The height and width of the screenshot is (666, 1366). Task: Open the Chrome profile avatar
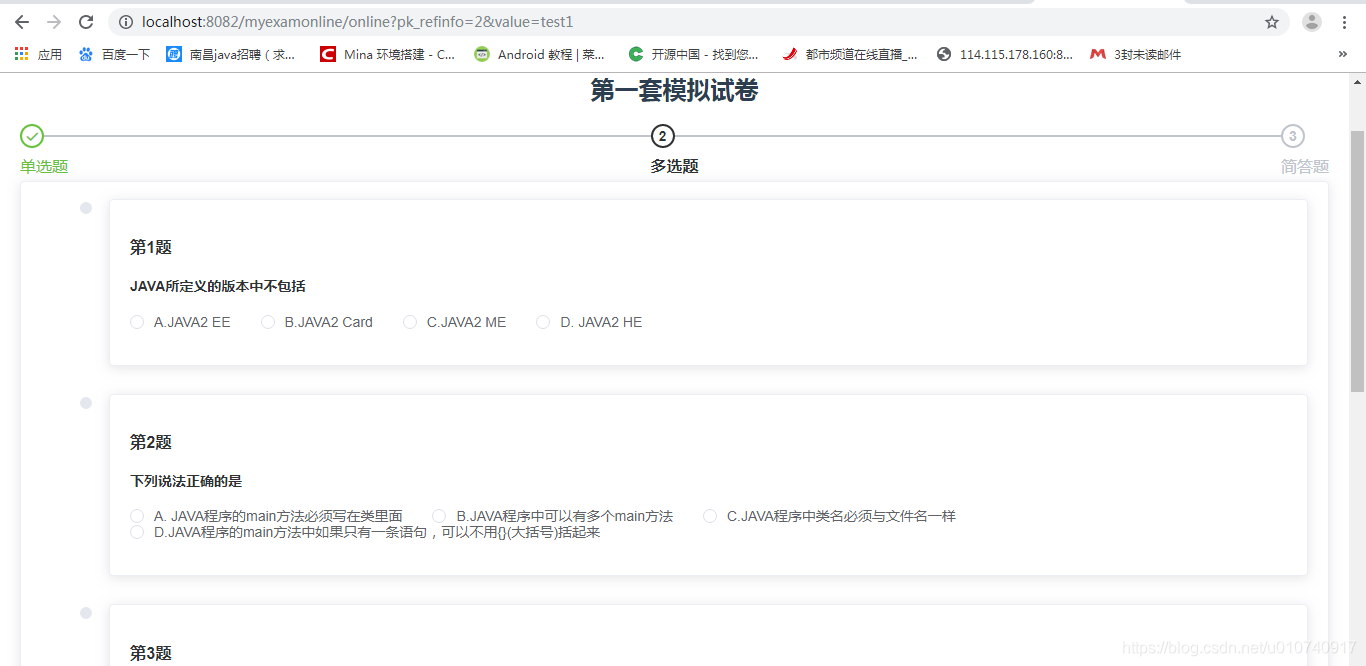point(1312,22)
